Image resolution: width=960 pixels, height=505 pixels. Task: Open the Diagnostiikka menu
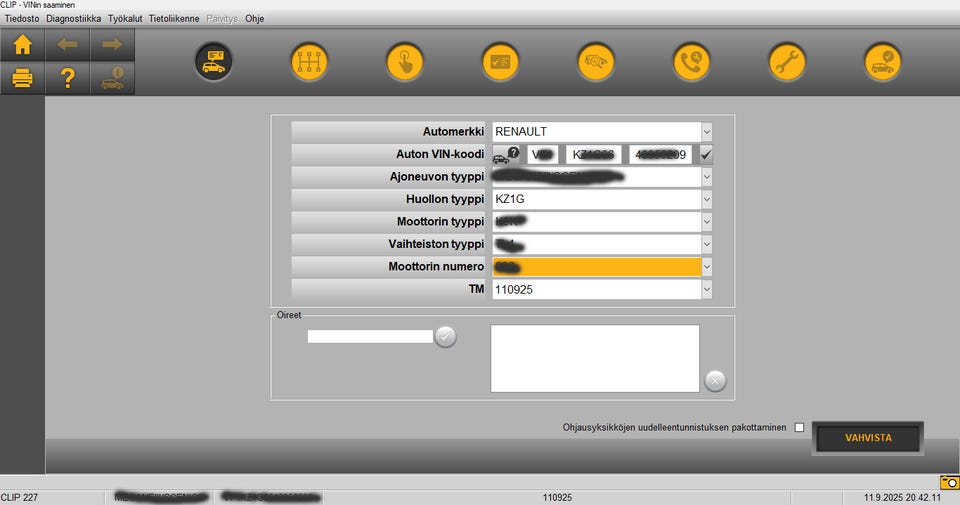pos(73,18)
